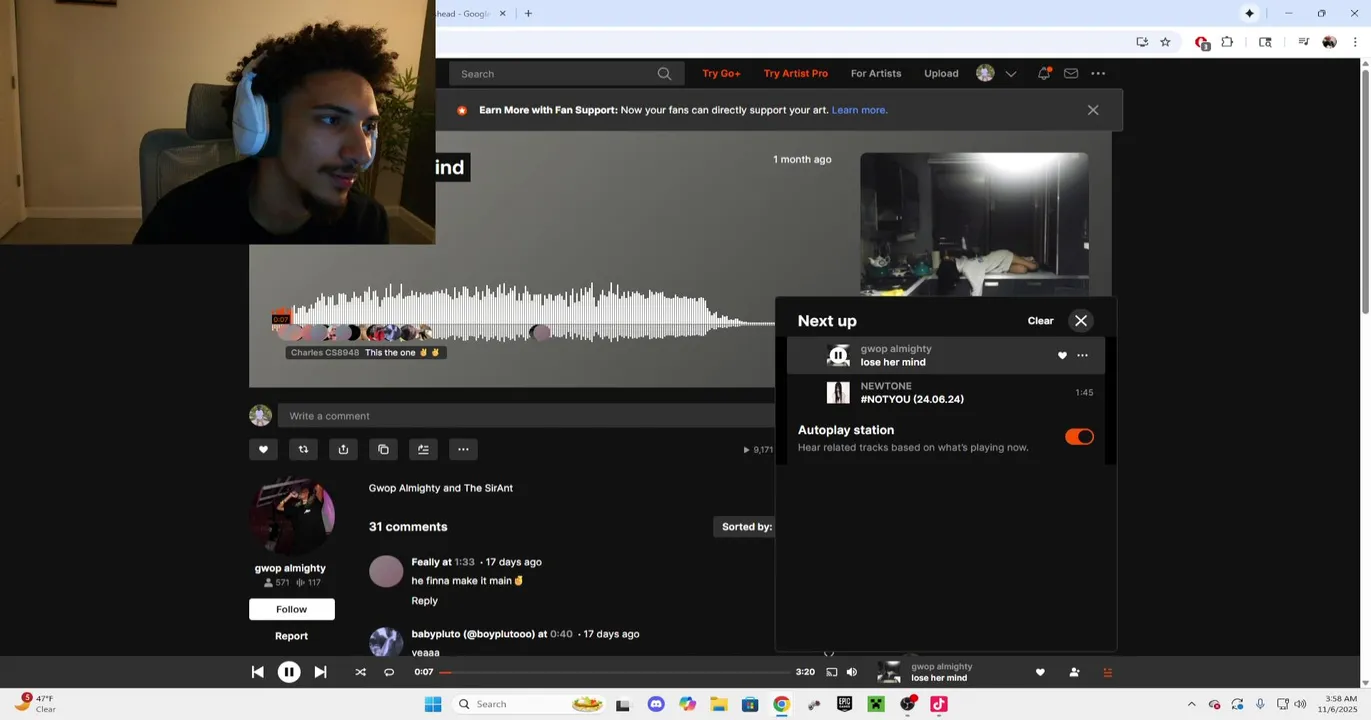Follow gwop almighty
1371x720 pixels.
[x=292, y=609]
